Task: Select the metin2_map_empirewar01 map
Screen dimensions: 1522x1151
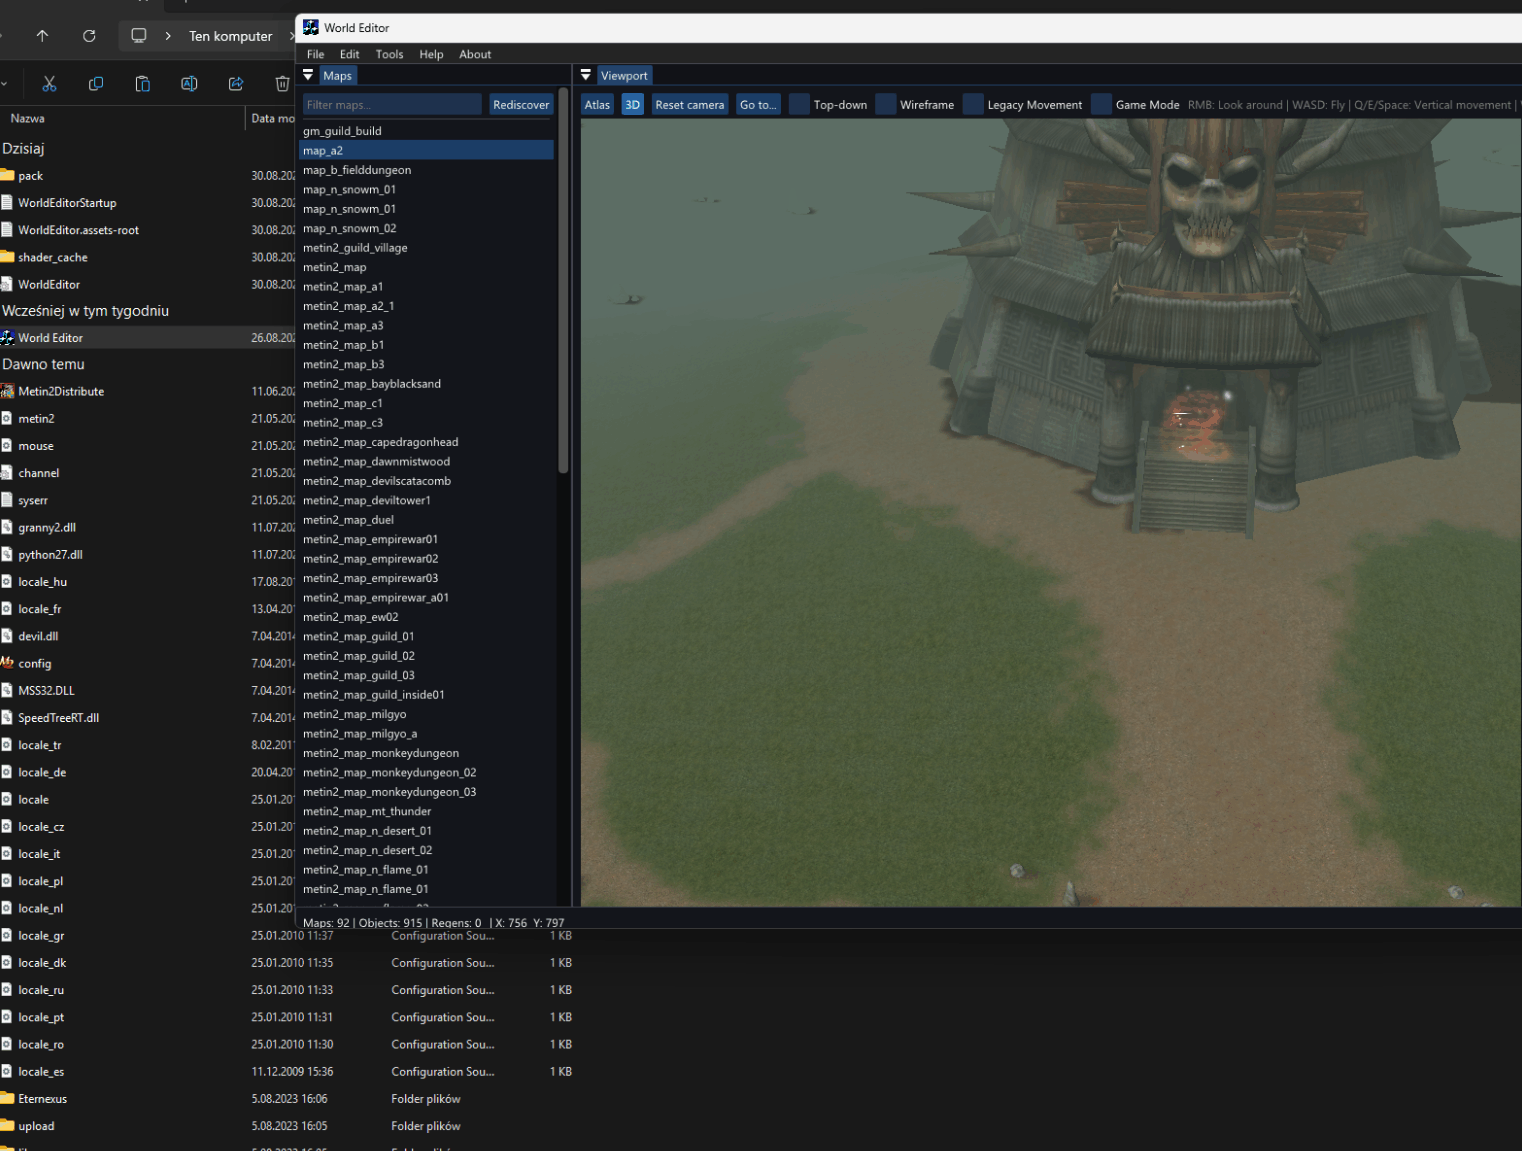Action: (x=426, y=539)
